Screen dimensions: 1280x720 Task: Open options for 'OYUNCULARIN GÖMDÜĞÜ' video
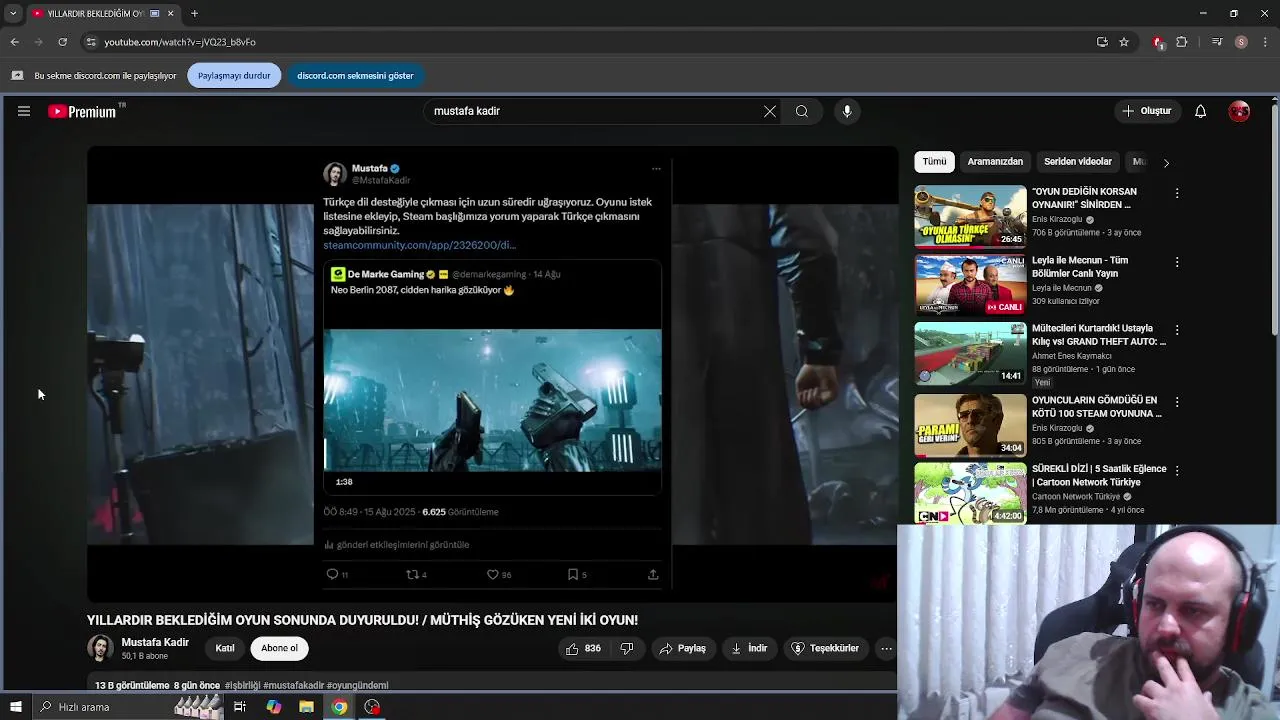pos(1177,402)
